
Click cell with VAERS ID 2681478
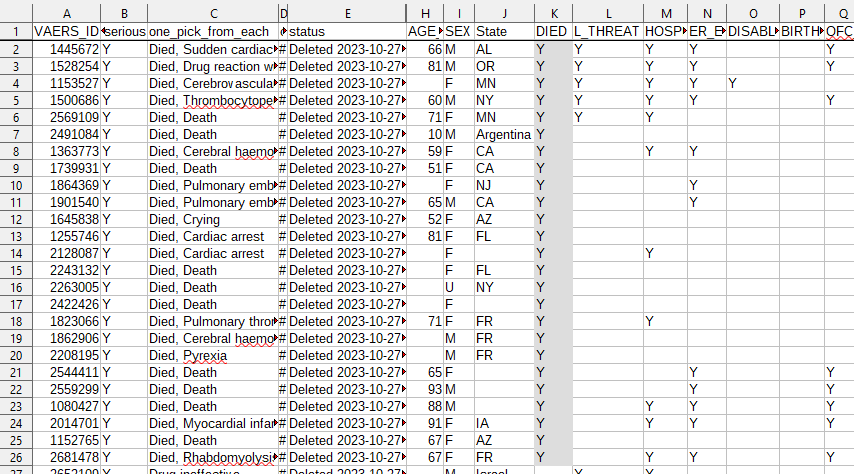click(66, 458)
